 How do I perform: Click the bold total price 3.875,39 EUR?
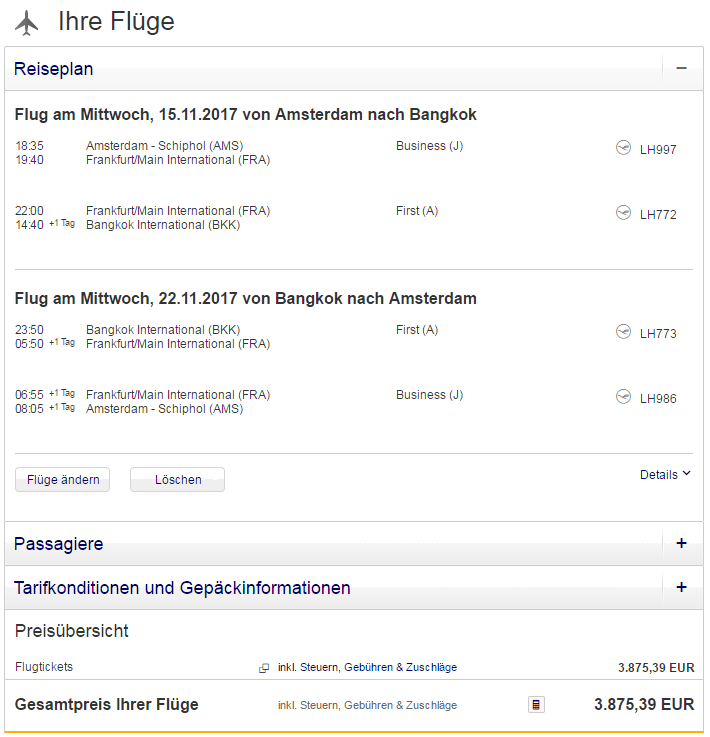tap(644, 705)
